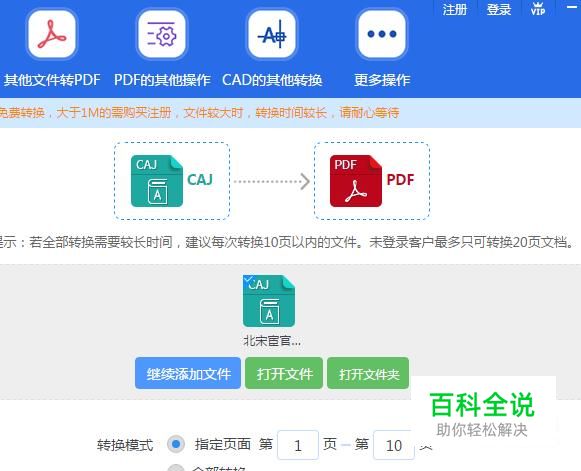Viewport: 581px width, 471px height.
Task: Click the green CAJ source format icon
Action: pyautogui.click(x=157, y=180)
